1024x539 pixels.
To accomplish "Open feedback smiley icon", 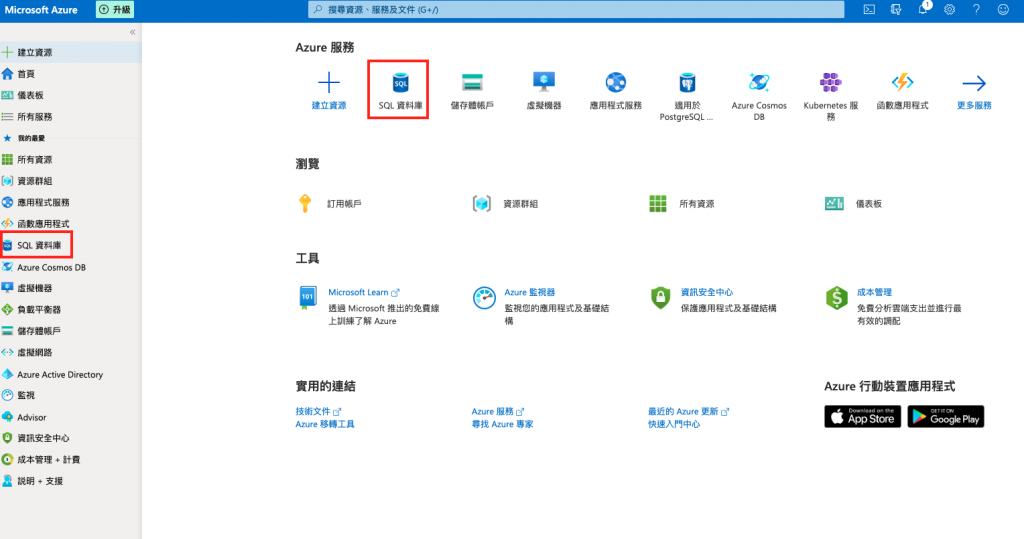I will pyautogui.click(x=1003, y=10).
